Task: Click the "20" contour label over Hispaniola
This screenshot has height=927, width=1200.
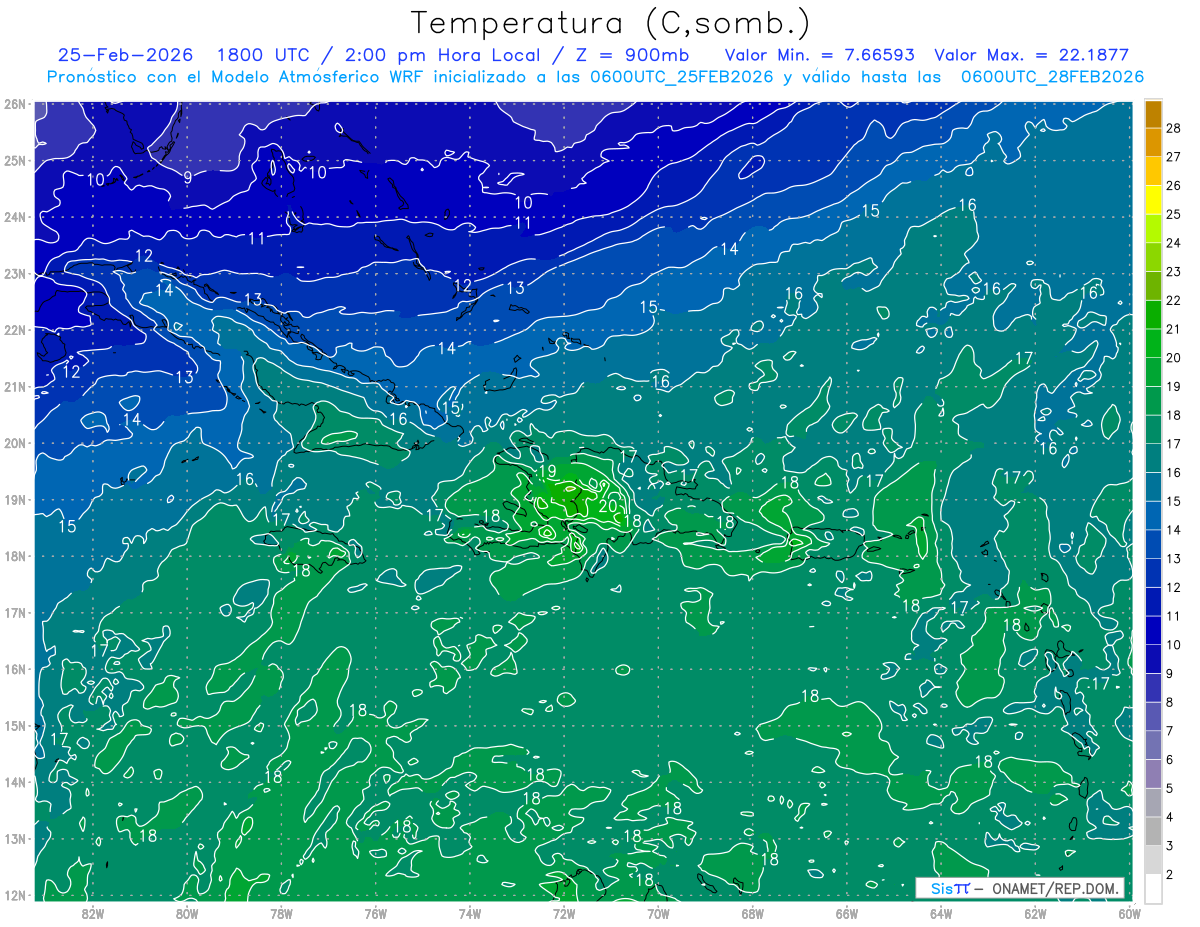Action: [x=608, y=506]
